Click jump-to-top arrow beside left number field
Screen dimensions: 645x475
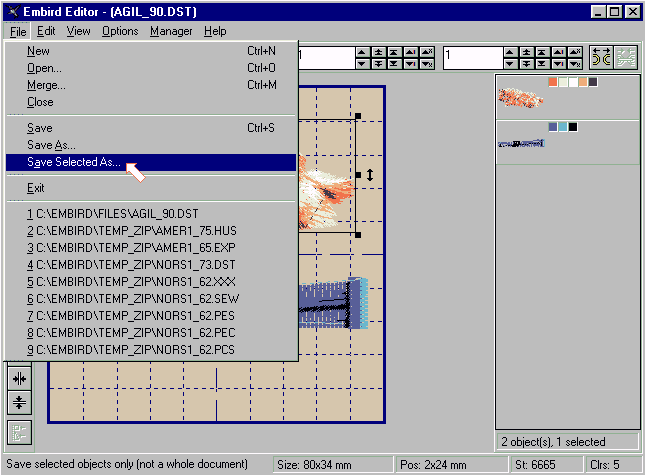click(394, 52)
